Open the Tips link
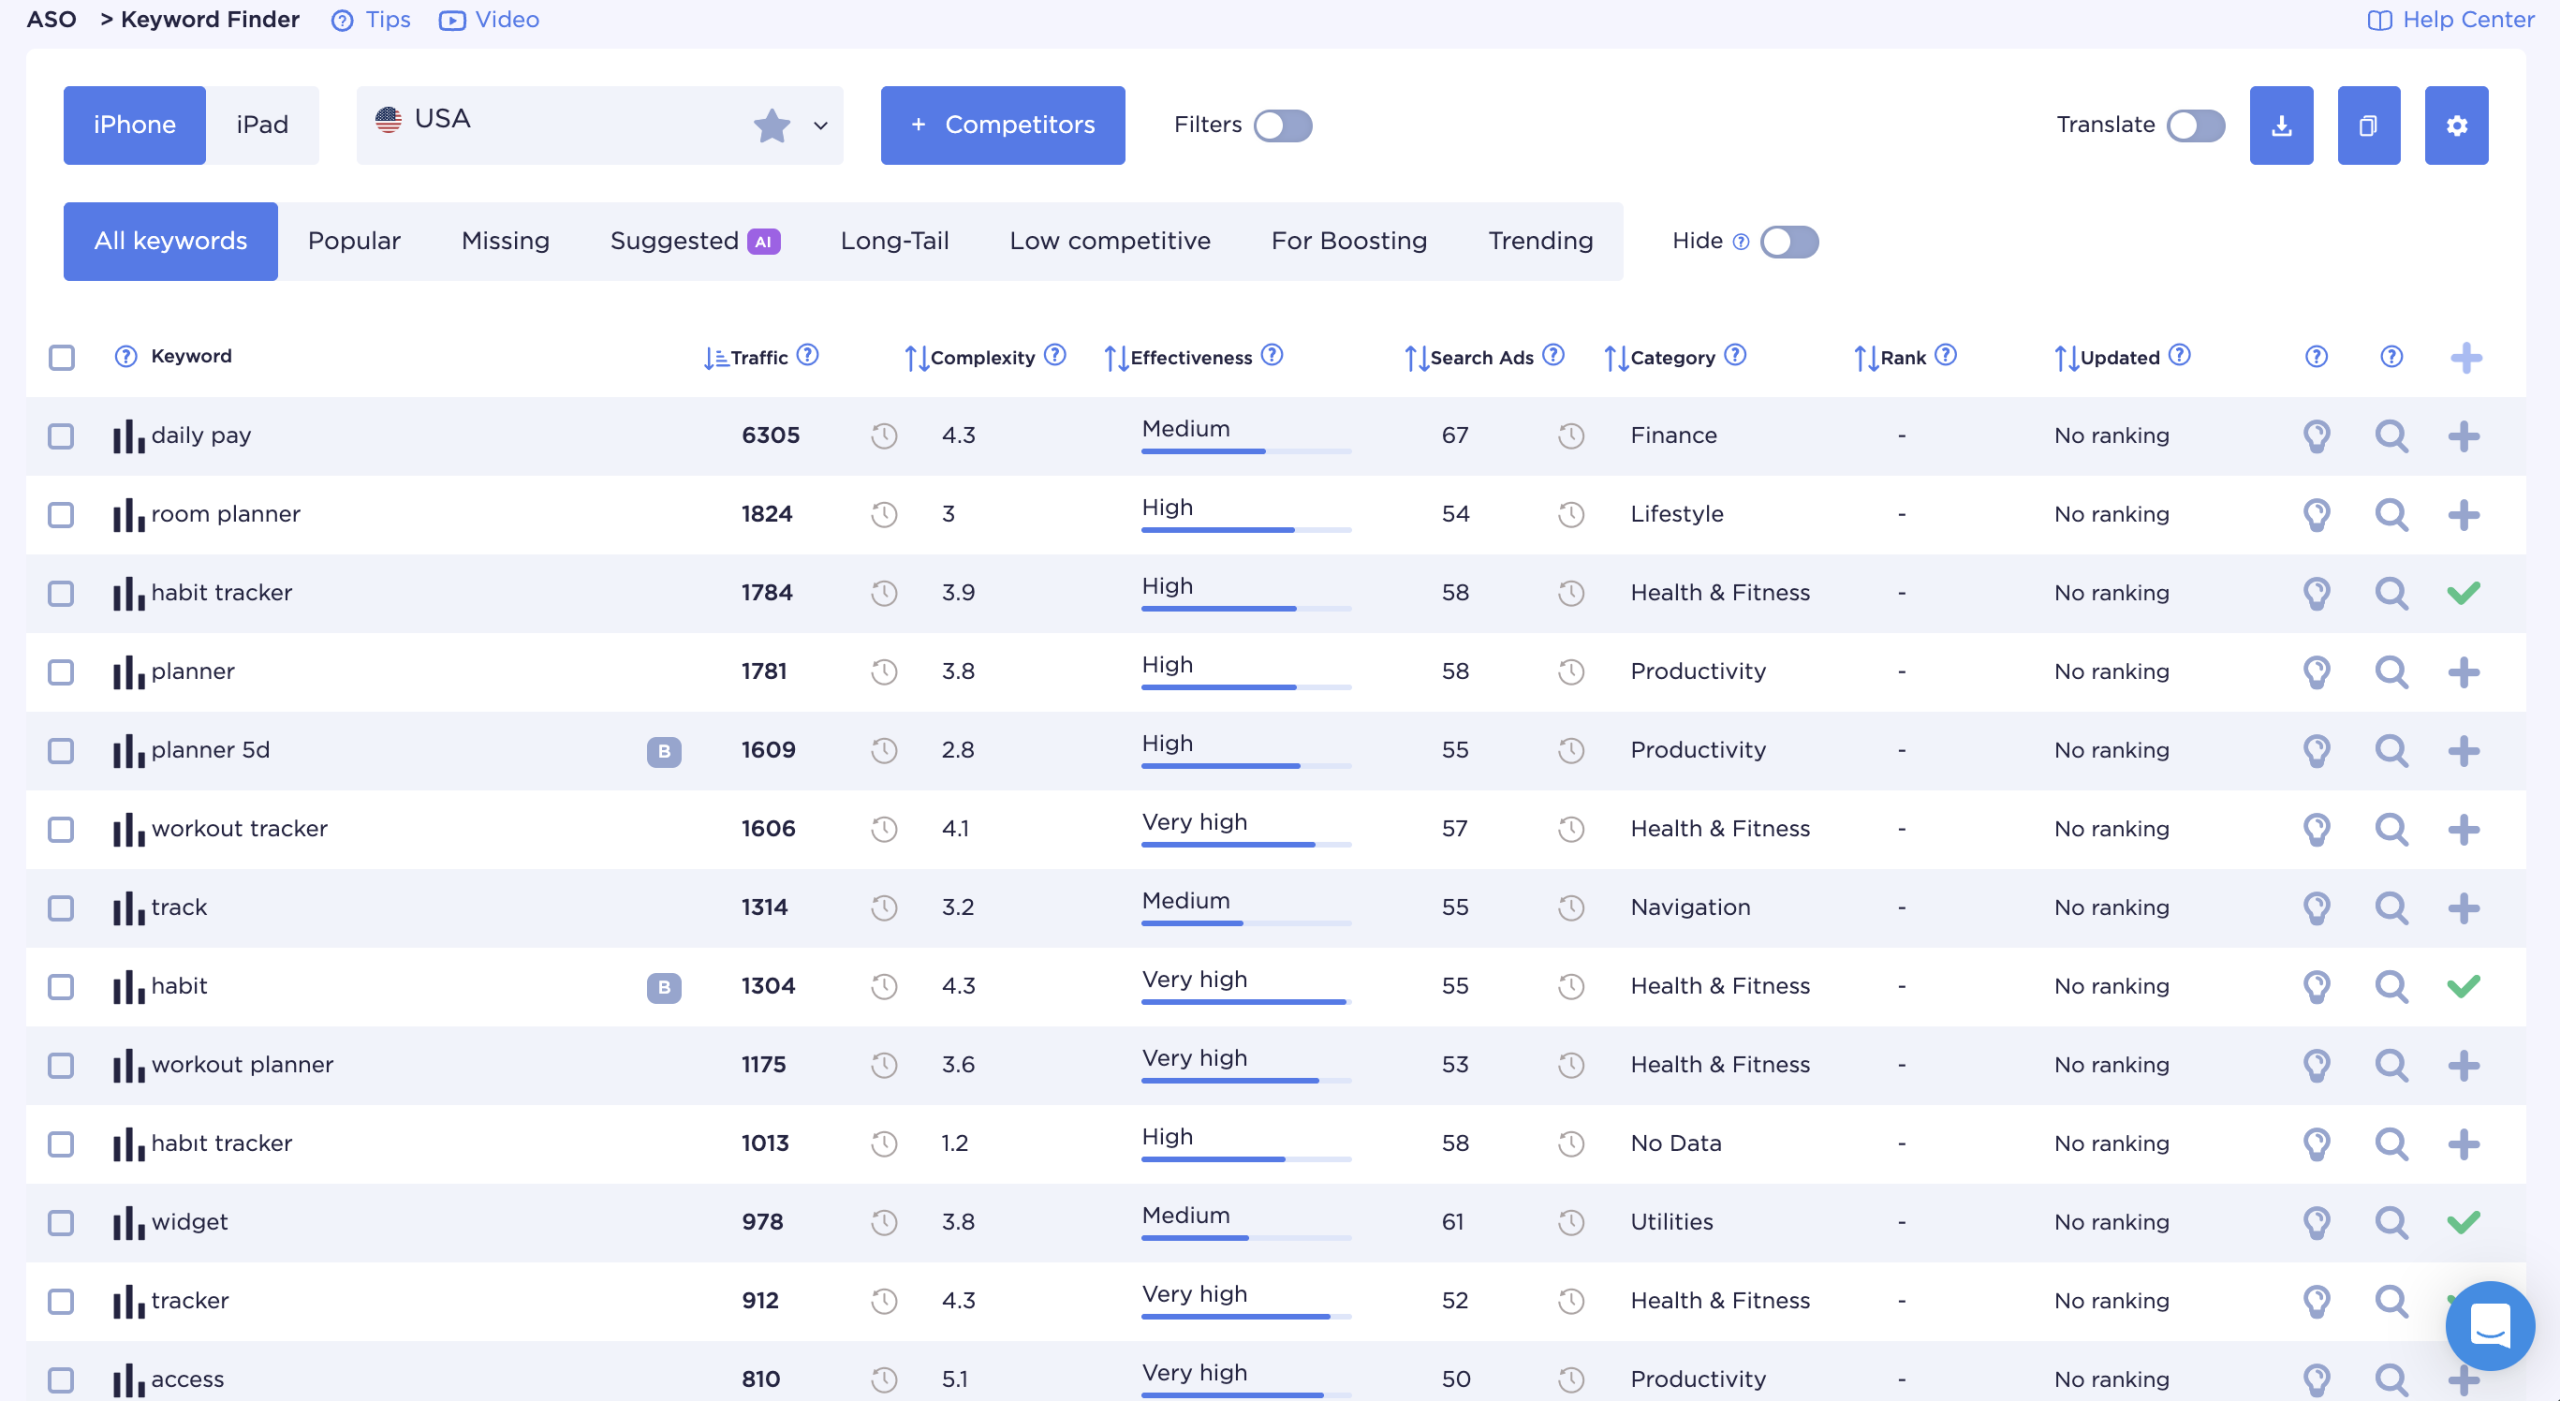2560x1401 pixels. click(x=371, y=20)
